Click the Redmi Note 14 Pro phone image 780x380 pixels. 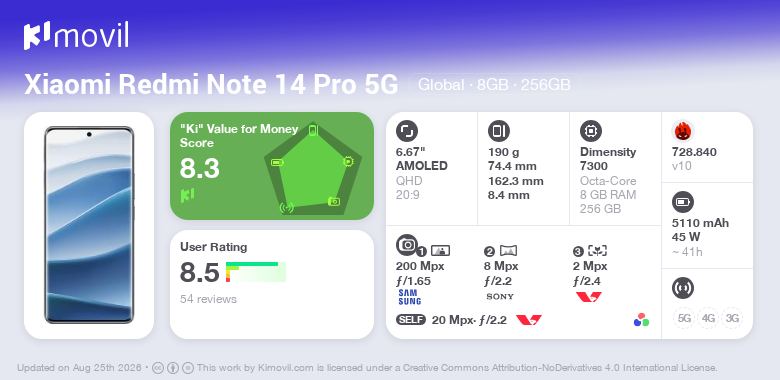(89, 225)
